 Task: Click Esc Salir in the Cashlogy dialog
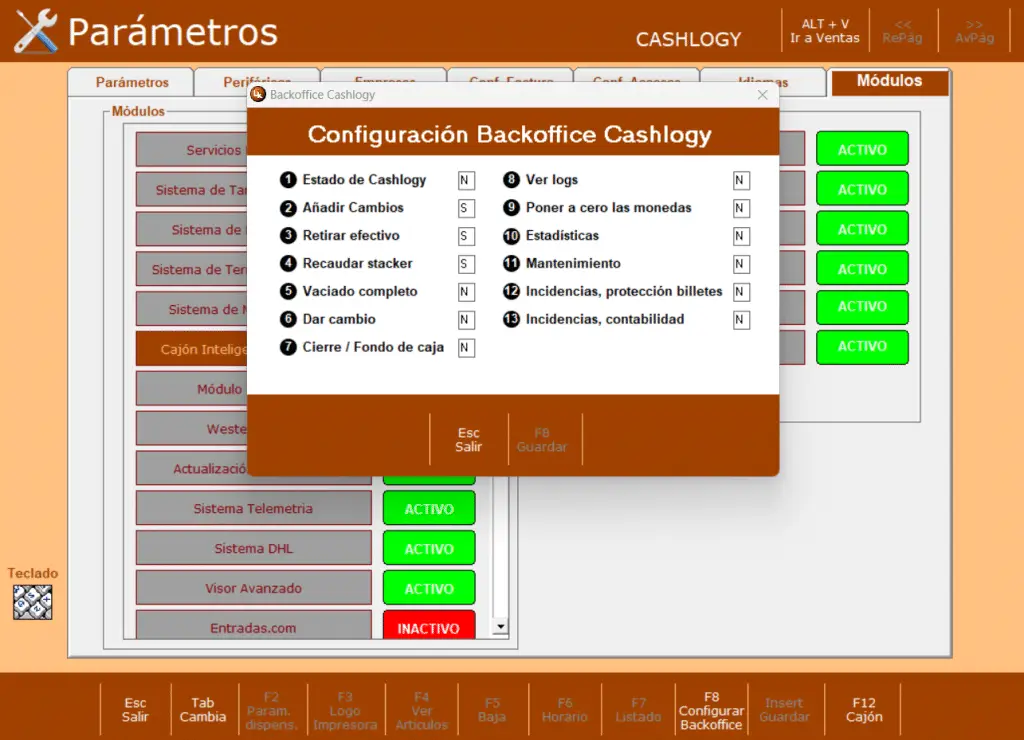pos(469,440)
